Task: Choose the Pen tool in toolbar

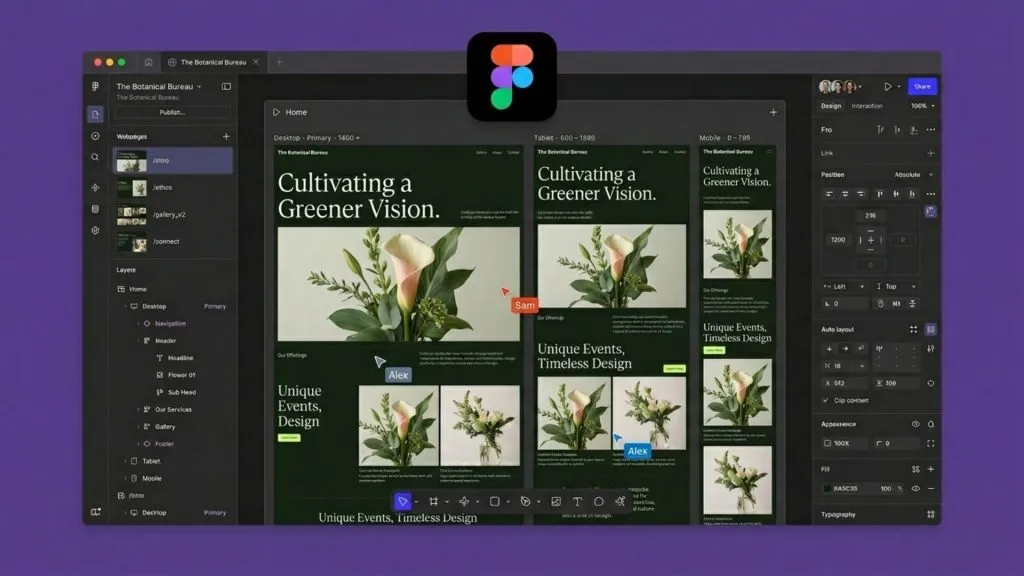Action: [525, 502]
